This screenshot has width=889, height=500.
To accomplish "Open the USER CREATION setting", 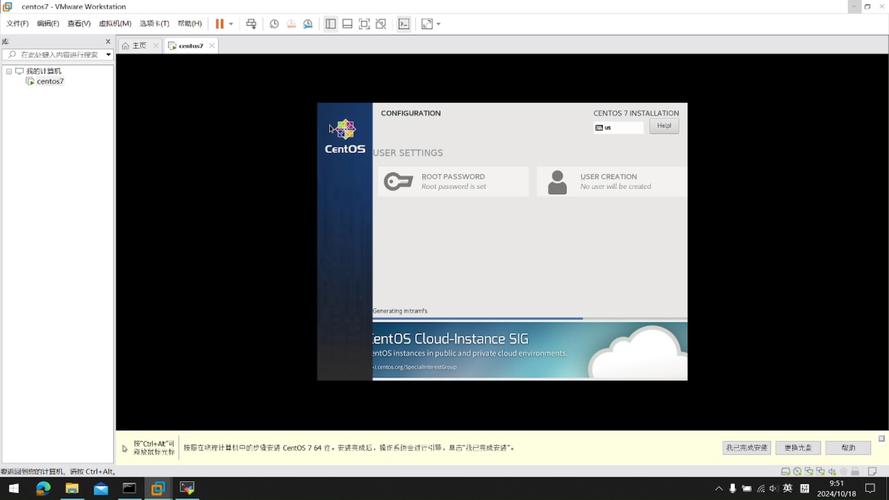I will 612,181.
